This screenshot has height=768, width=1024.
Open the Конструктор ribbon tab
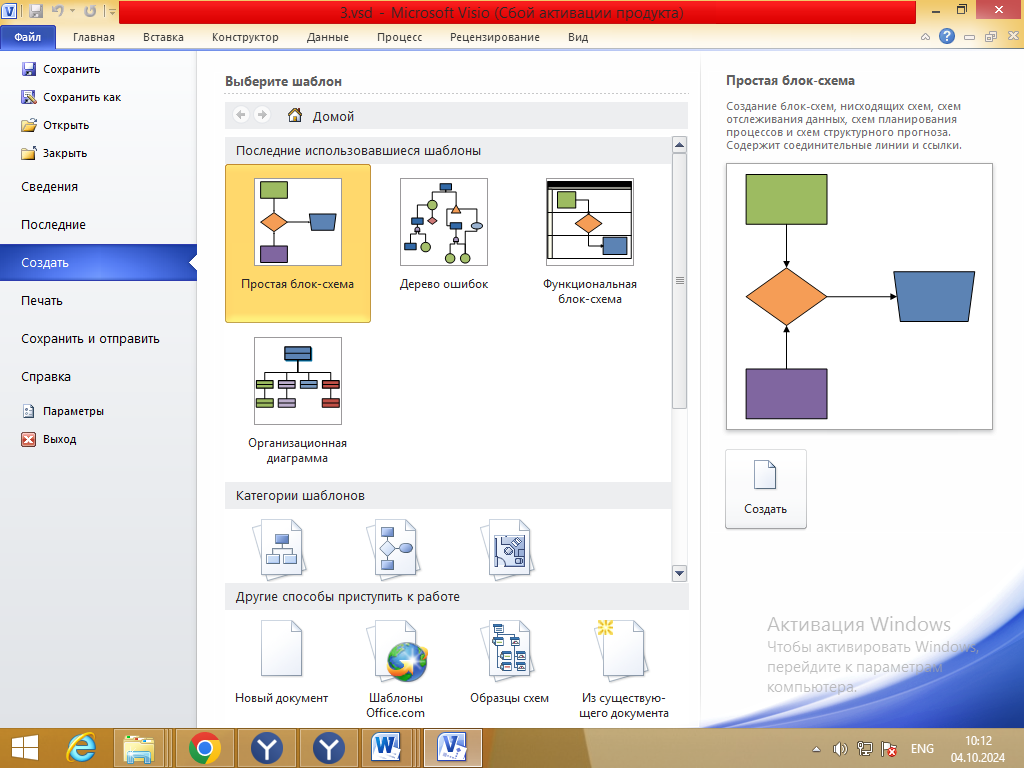(x=245, y=37)
